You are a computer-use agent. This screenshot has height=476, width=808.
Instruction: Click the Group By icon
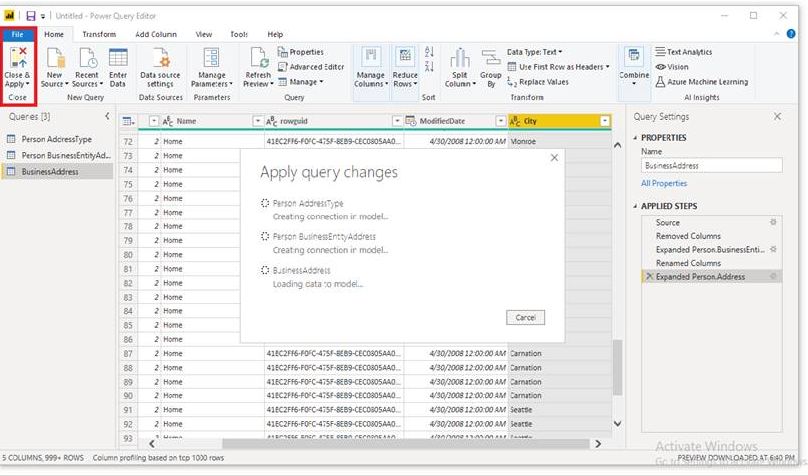point(491,57)
